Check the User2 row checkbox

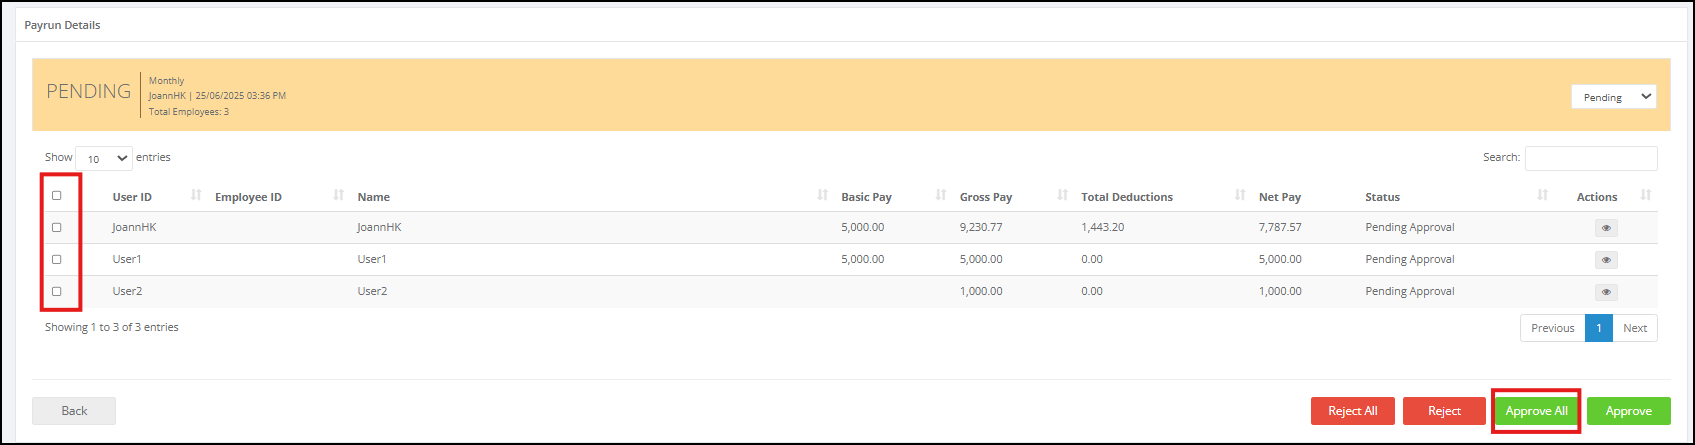coord(57,292)
